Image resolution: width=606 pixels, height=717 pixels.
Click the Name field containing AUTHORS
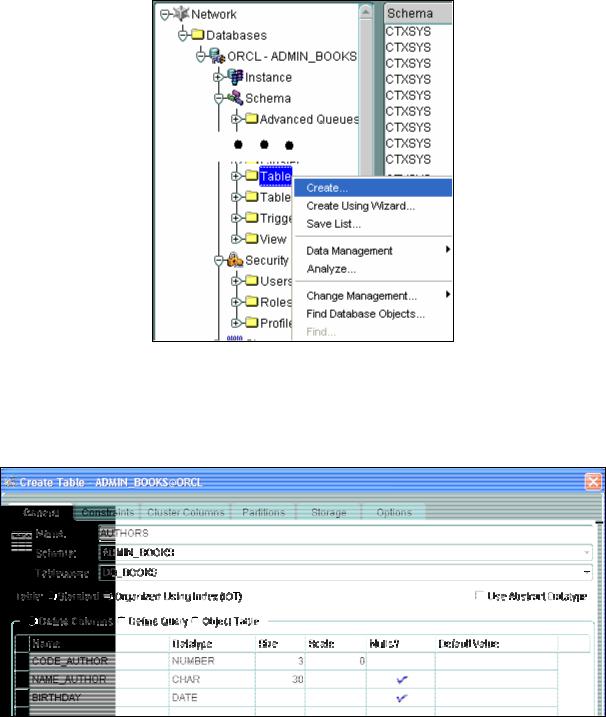coord(345,533)
